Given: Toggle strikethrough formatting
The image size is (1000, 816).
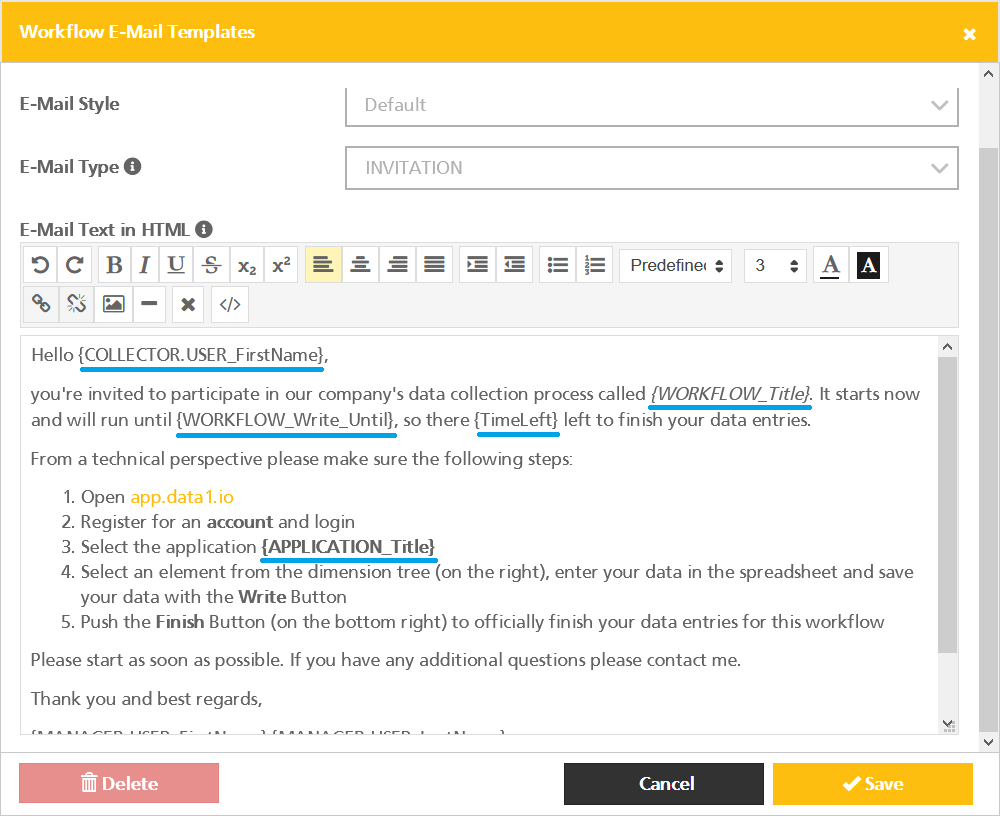Looking at the screenshot, I should click(x=211, y=265).
